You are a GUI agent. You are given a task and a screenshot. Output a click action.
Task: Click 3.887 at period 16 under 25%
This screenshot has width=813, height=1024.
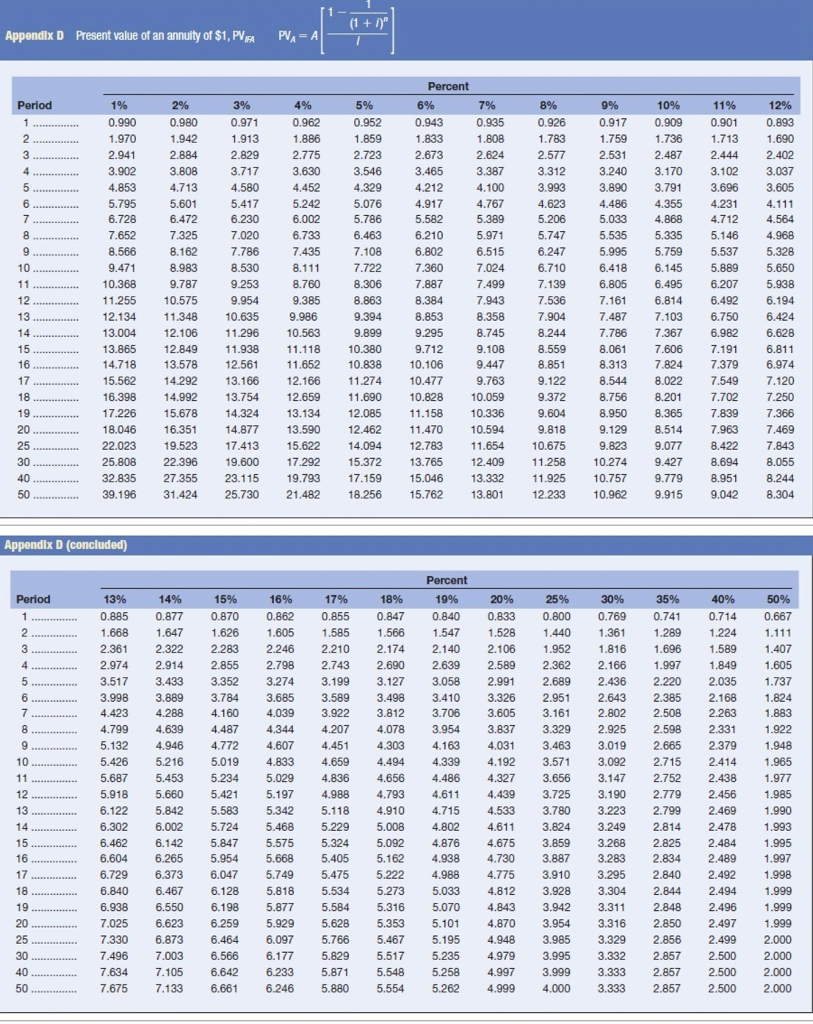(556, 859)
